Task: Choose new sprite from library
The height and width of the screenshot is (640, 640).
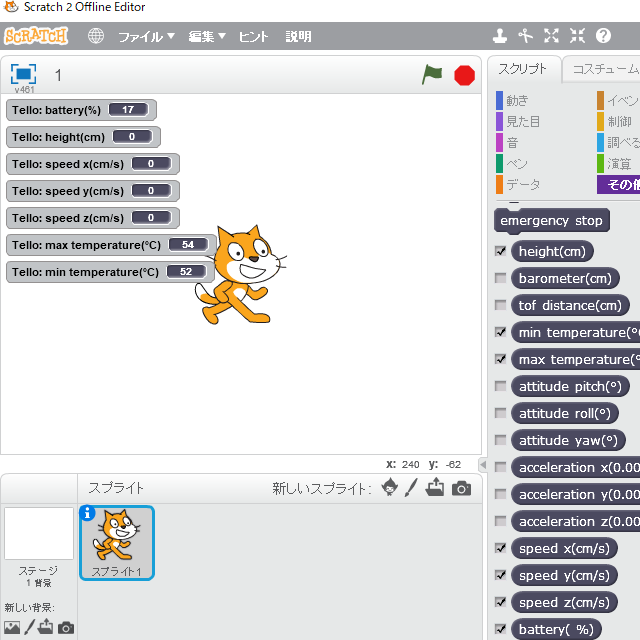Action: (390, 487)
